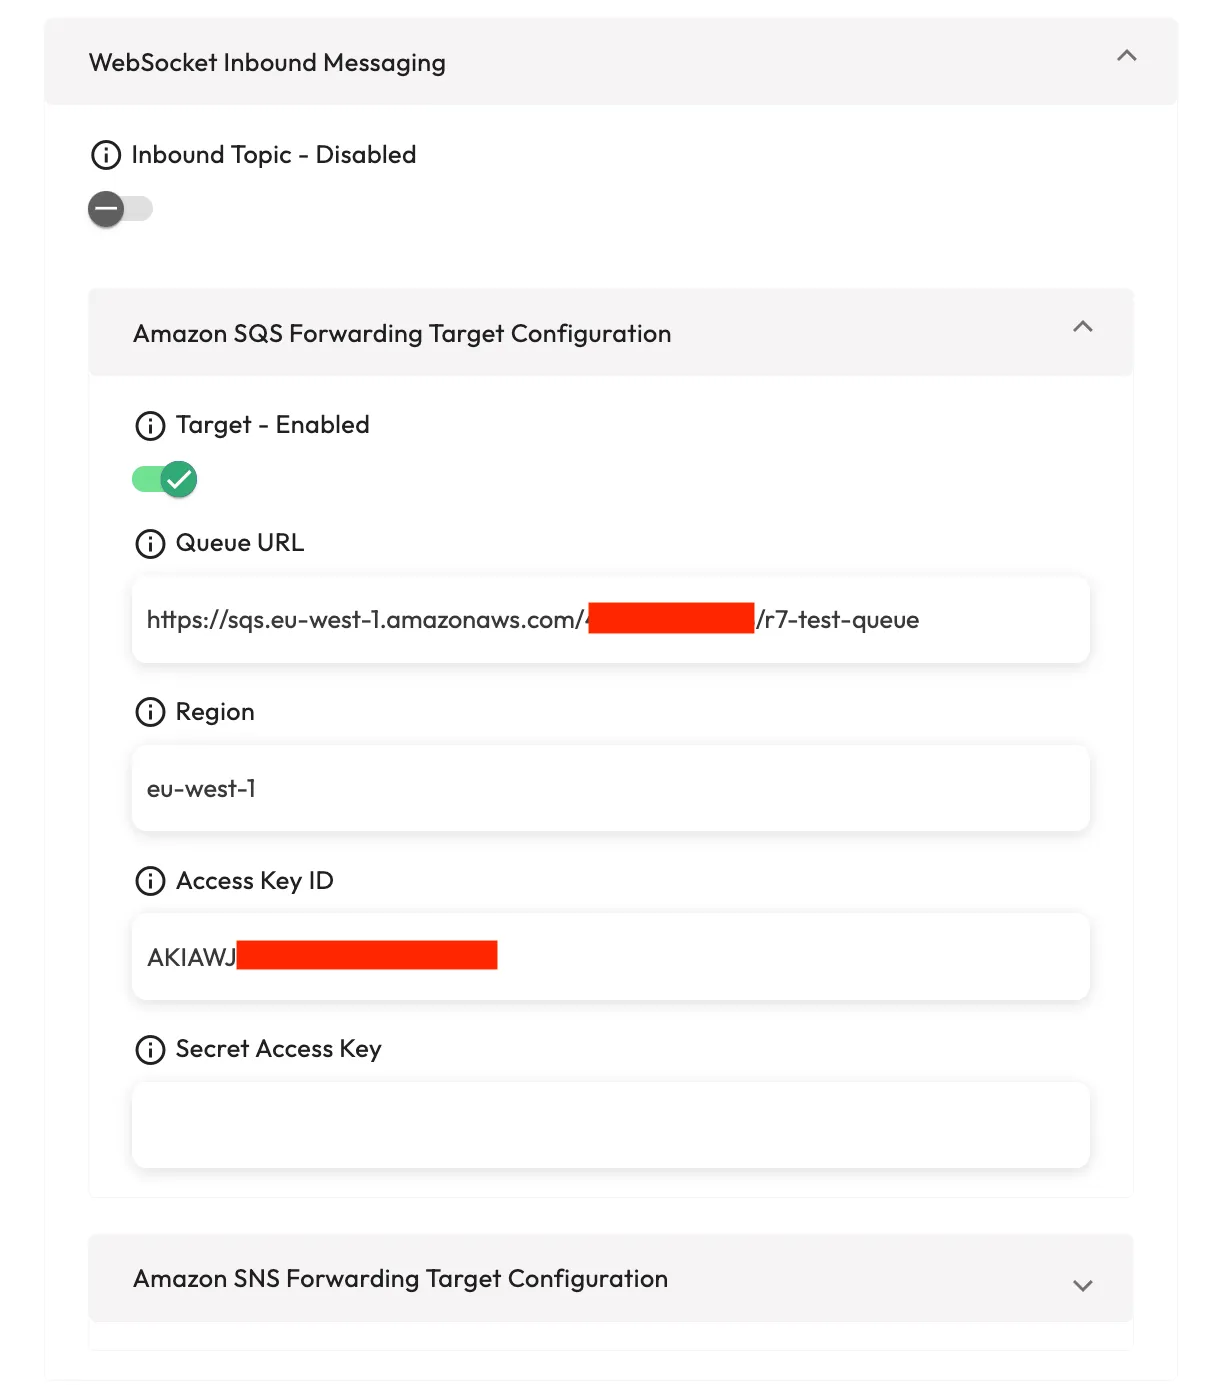Click the info icon next to Target

click(150, 426)
